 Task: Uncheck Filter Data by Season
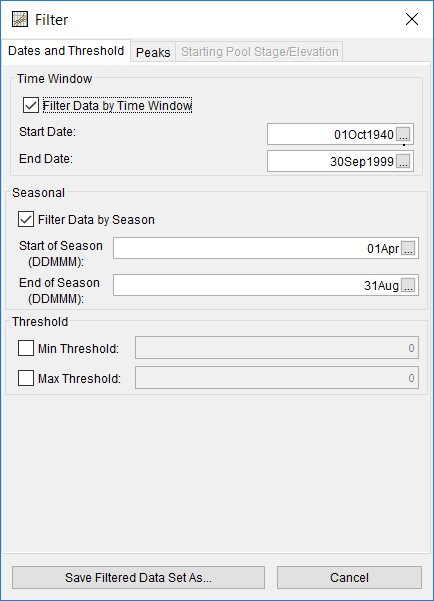point(26,219)
